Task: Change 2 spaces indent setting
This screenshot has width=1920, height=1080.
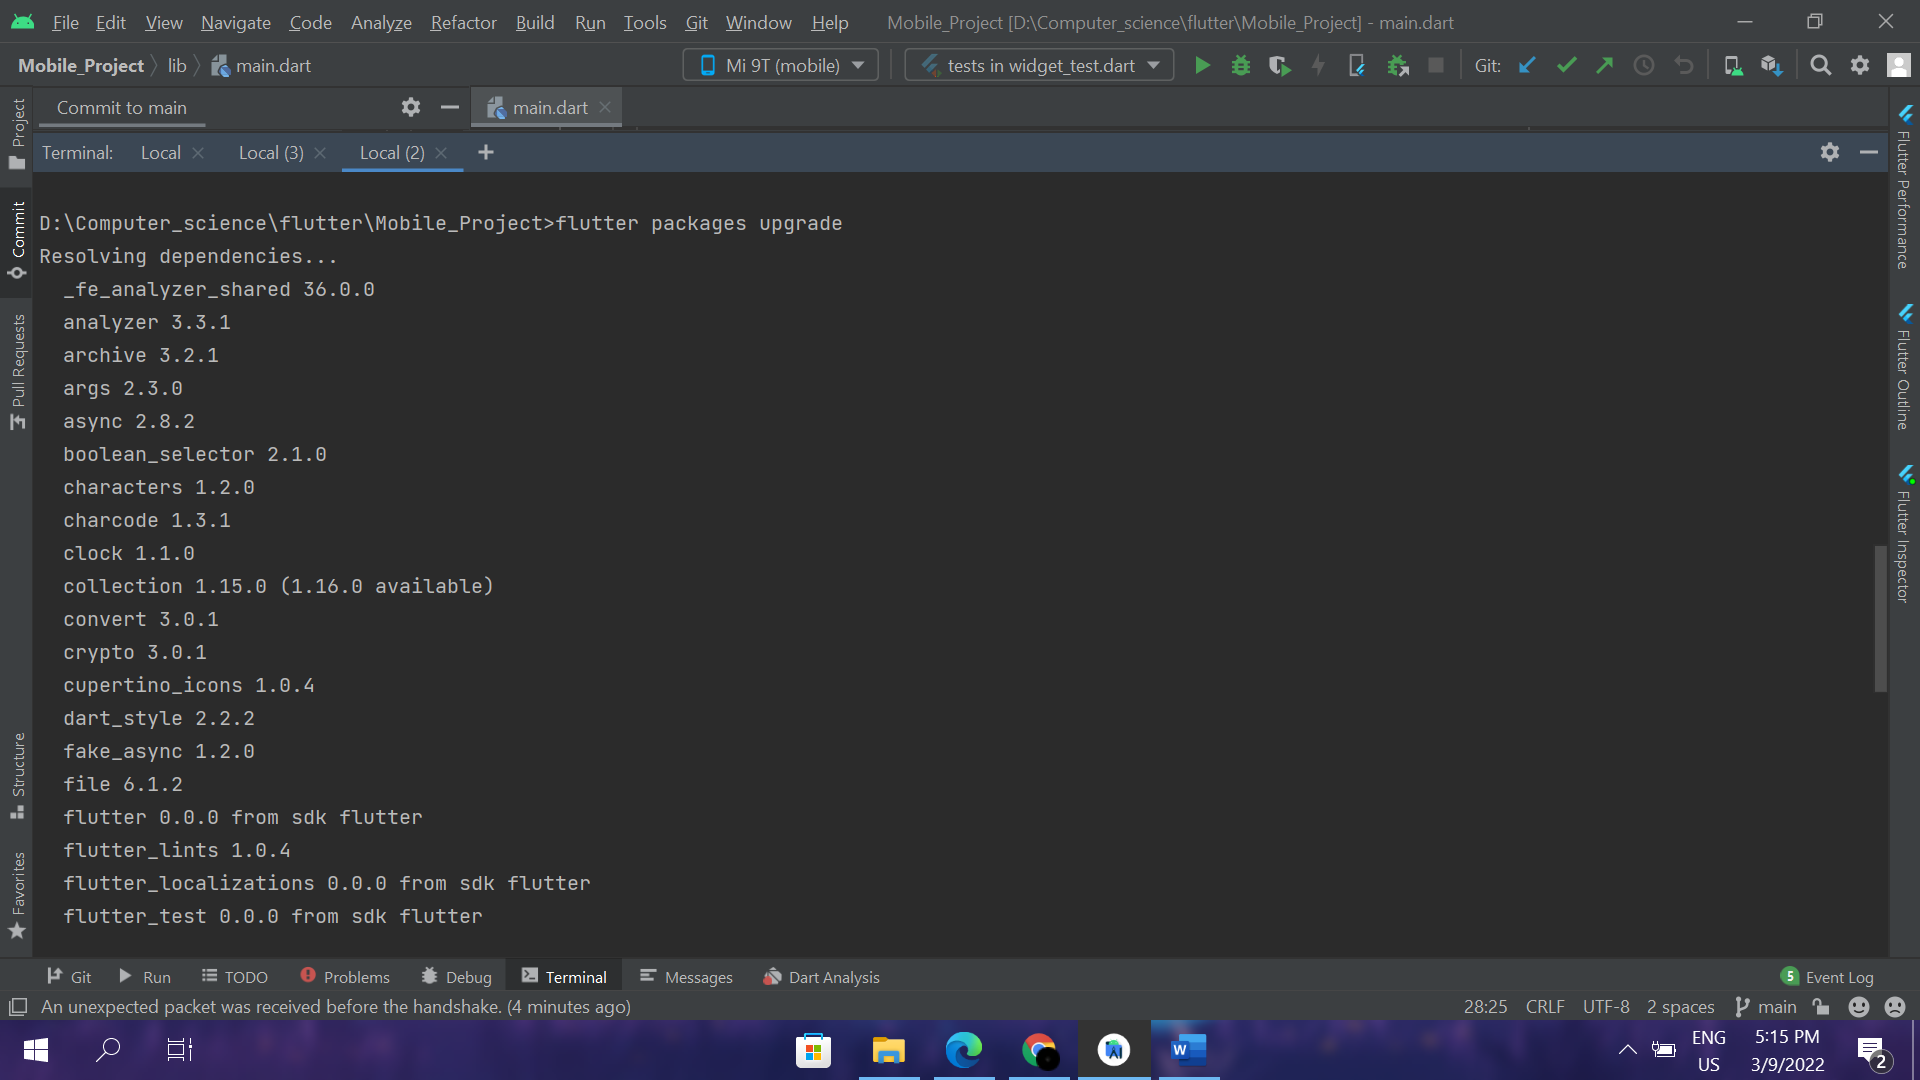Action: pyautogui.click(x=1680, y=1007)
